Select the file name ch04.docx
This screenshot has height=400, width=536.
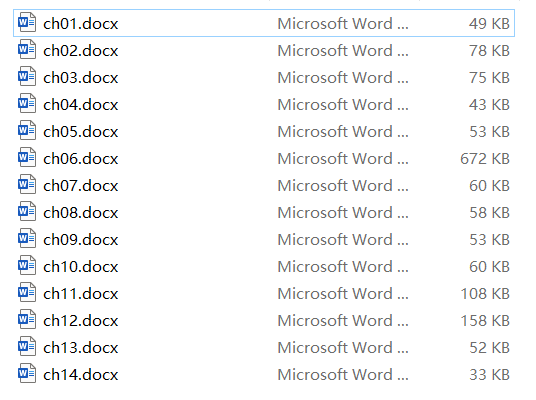pyautogui.click(x=81, y=105)
